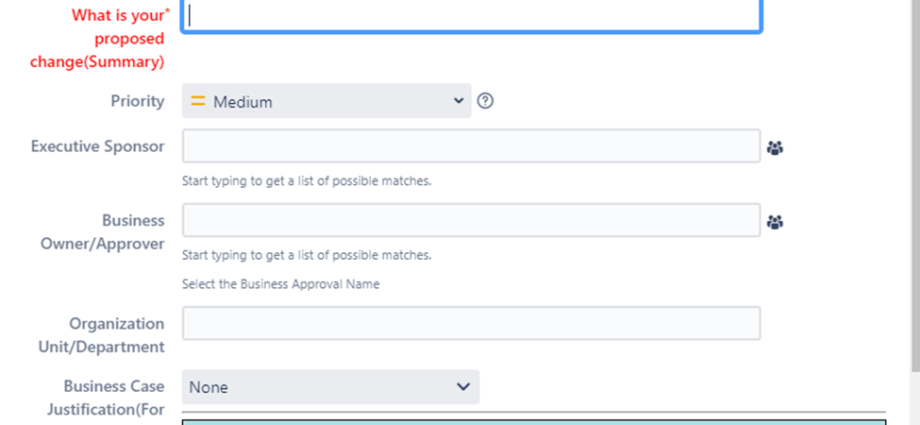Screen dimensions: 920x425
Task: Expand the Business Case Justification None dropdown
Action: click(330, 387)
